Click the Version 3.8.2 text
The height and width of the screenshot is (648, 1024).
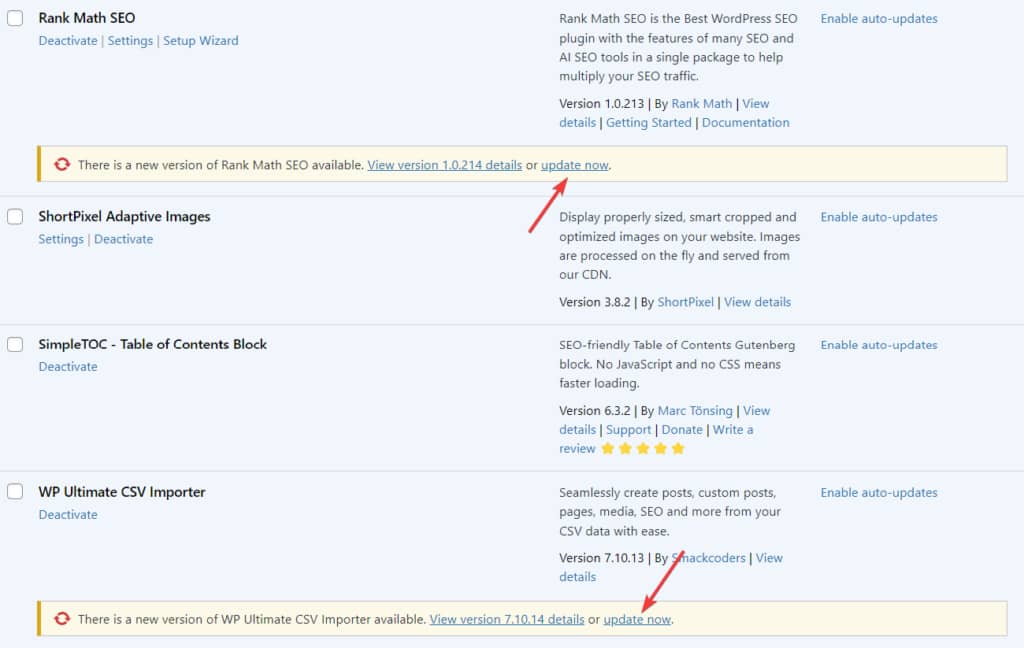594,302
